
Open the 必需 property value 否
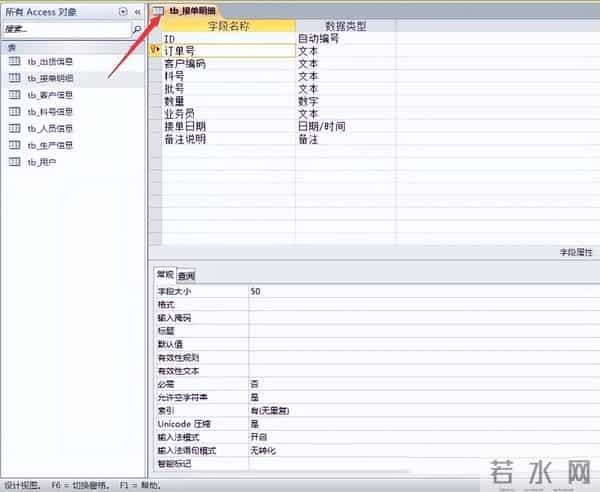click(x=424, y=384)
